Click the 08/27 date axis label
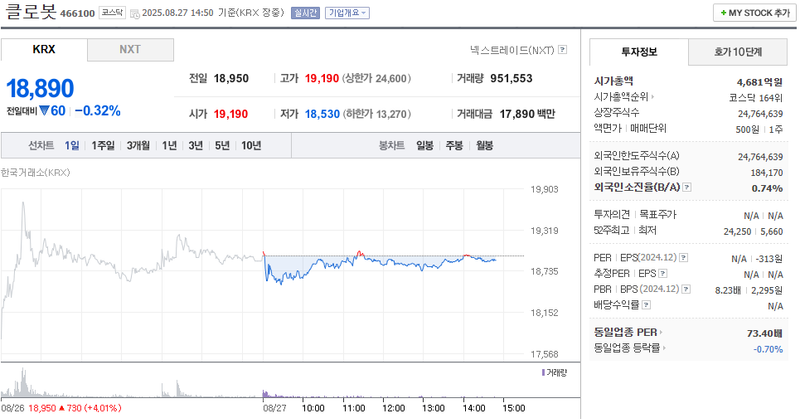This screenshot has width=800, height=419. point(274,408)
